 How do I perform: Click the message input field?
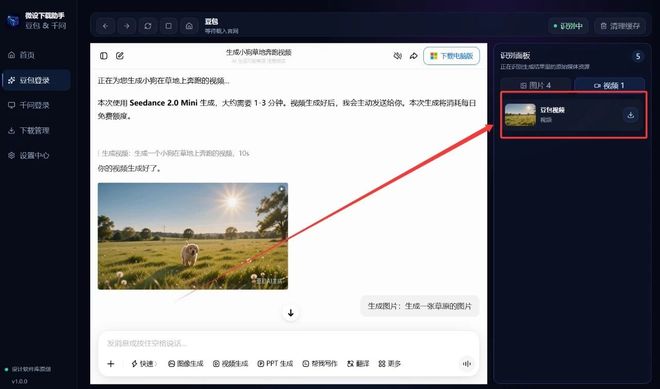pos(288,343)
